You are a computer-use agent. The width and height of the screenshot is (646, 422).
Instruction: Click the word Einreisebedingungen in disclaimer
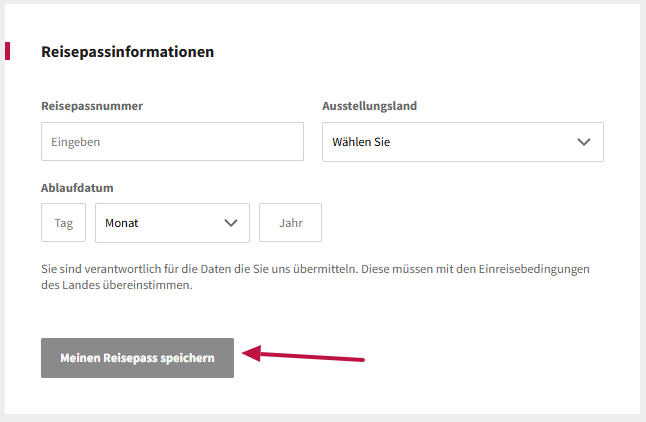click(x=534, y=270)
